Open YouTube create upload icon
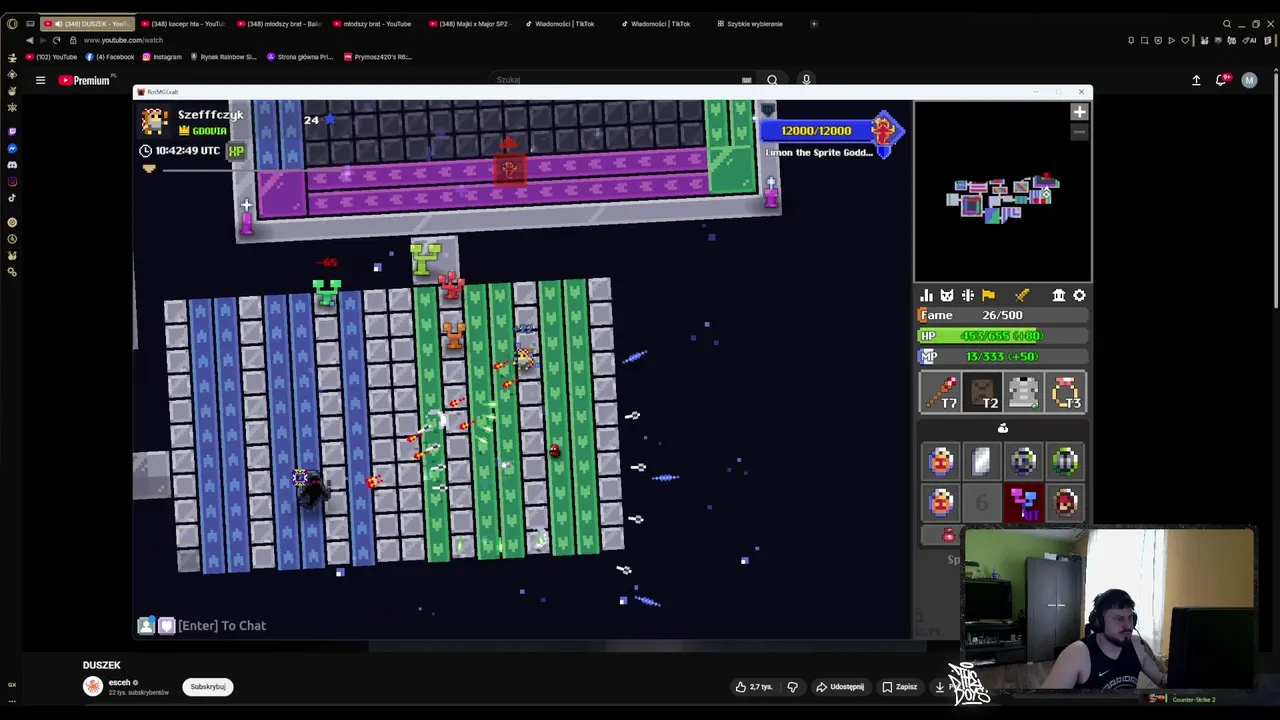The height and width of the screenshot is (720, 1280). tap(1196, 80)
